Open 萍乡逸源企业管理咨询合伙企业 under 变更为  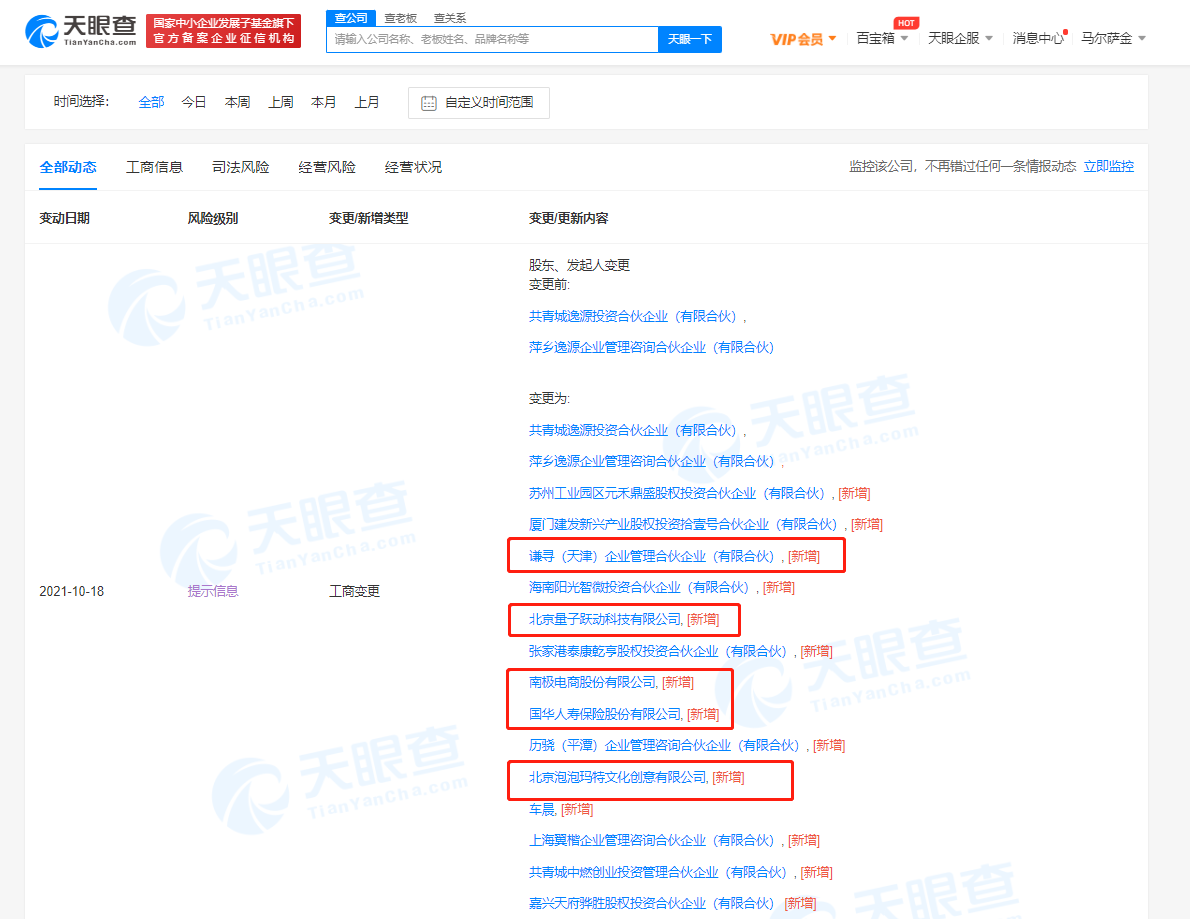click(x=652, y=461)
